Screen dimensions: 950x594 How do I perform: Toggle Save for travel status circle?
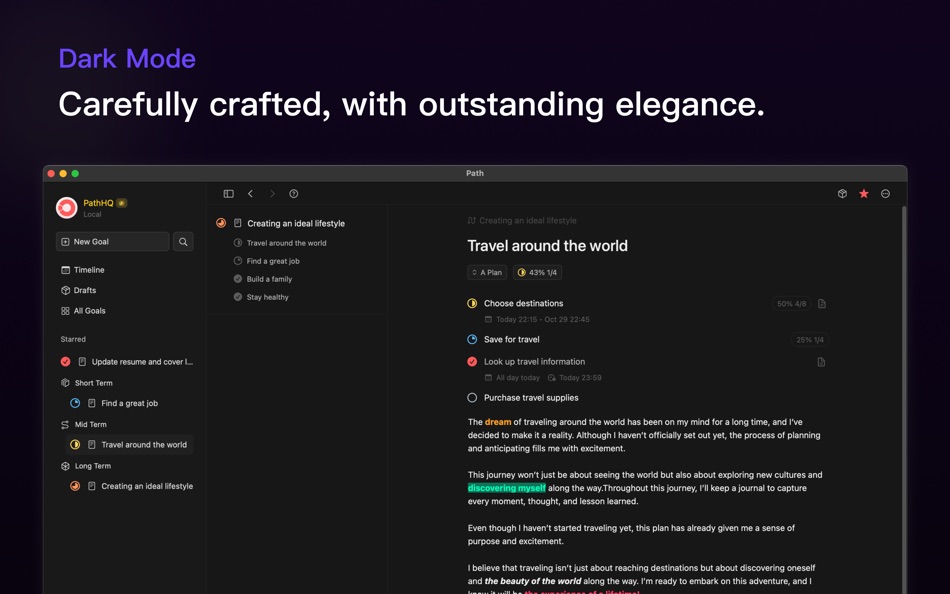472,340
